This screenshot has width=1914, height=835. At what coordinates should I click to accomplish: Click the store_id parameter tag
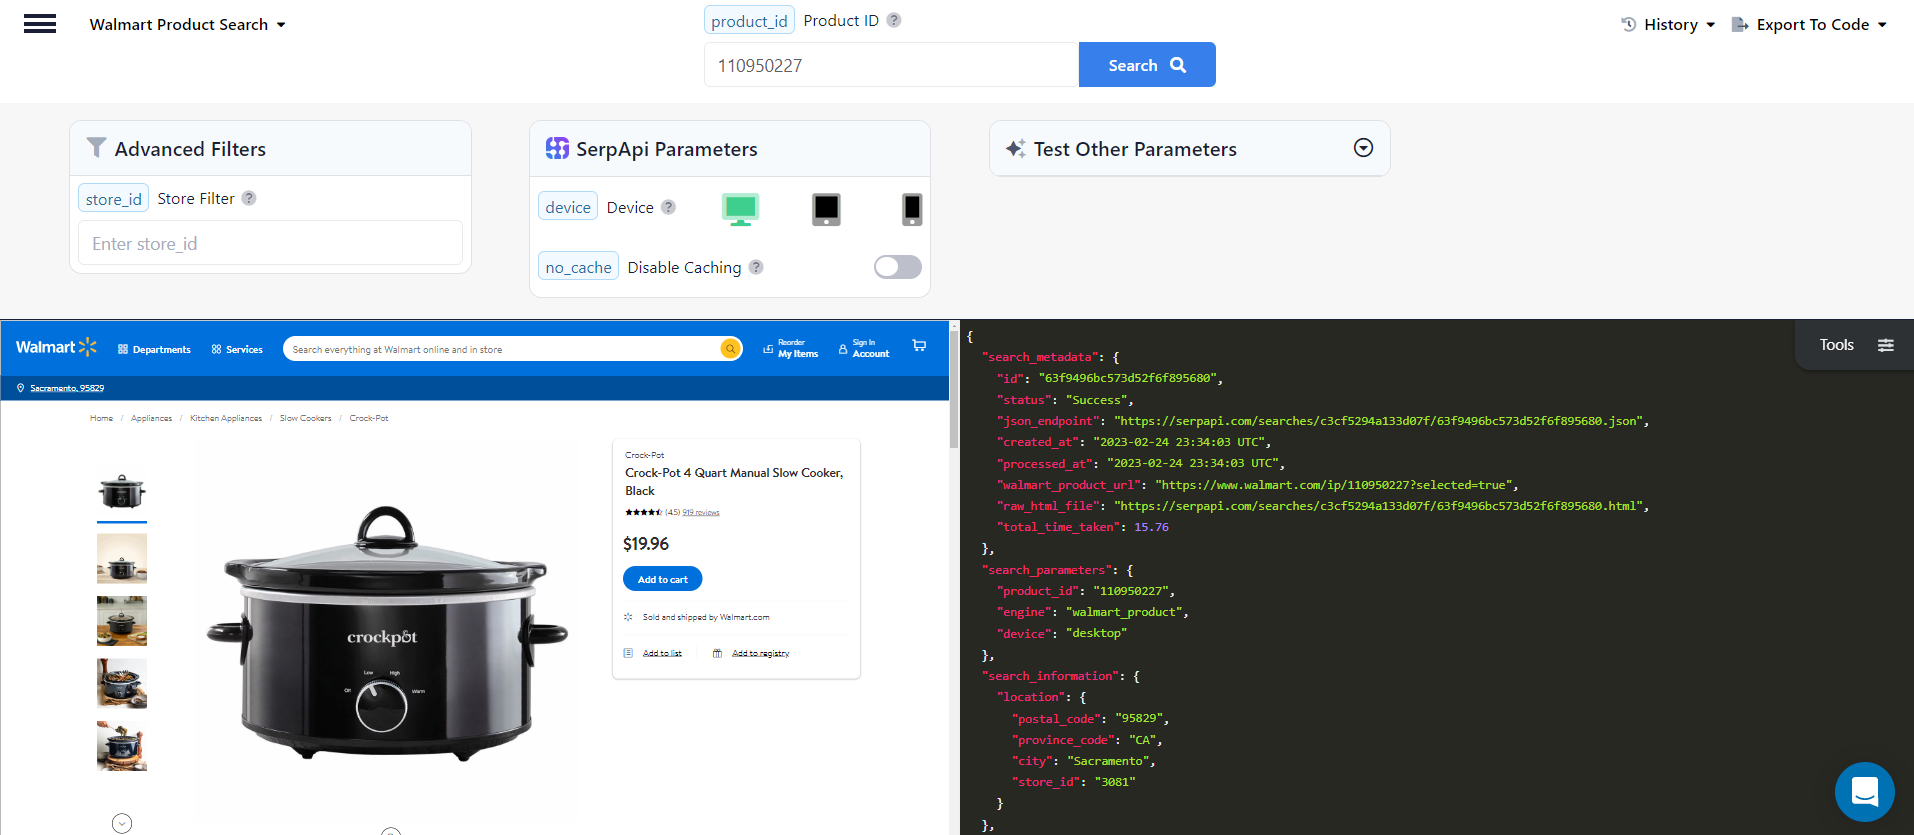114,199
